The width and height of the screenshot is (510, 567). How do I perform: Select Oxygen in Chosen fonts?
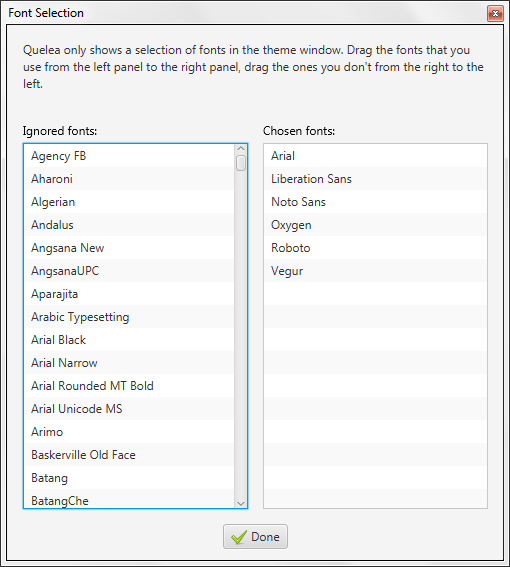[375, 225]
